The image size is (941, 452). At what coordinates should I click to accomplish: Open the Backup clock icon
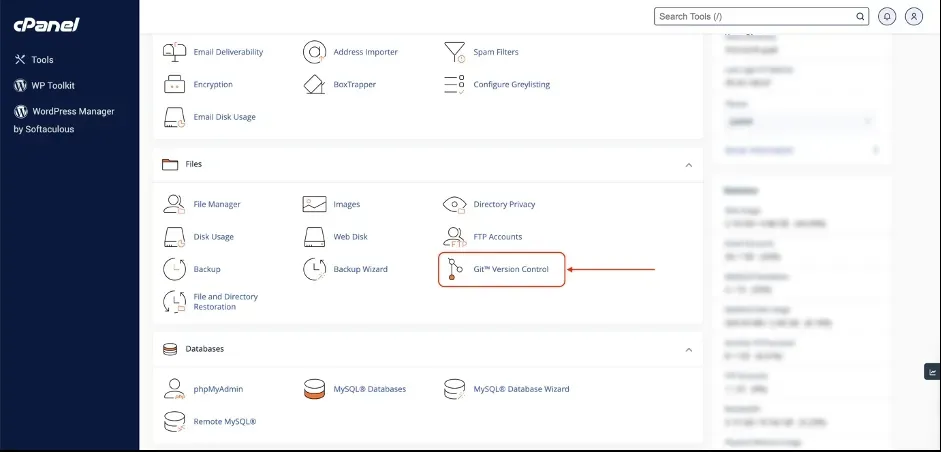(x=175, y=269)
